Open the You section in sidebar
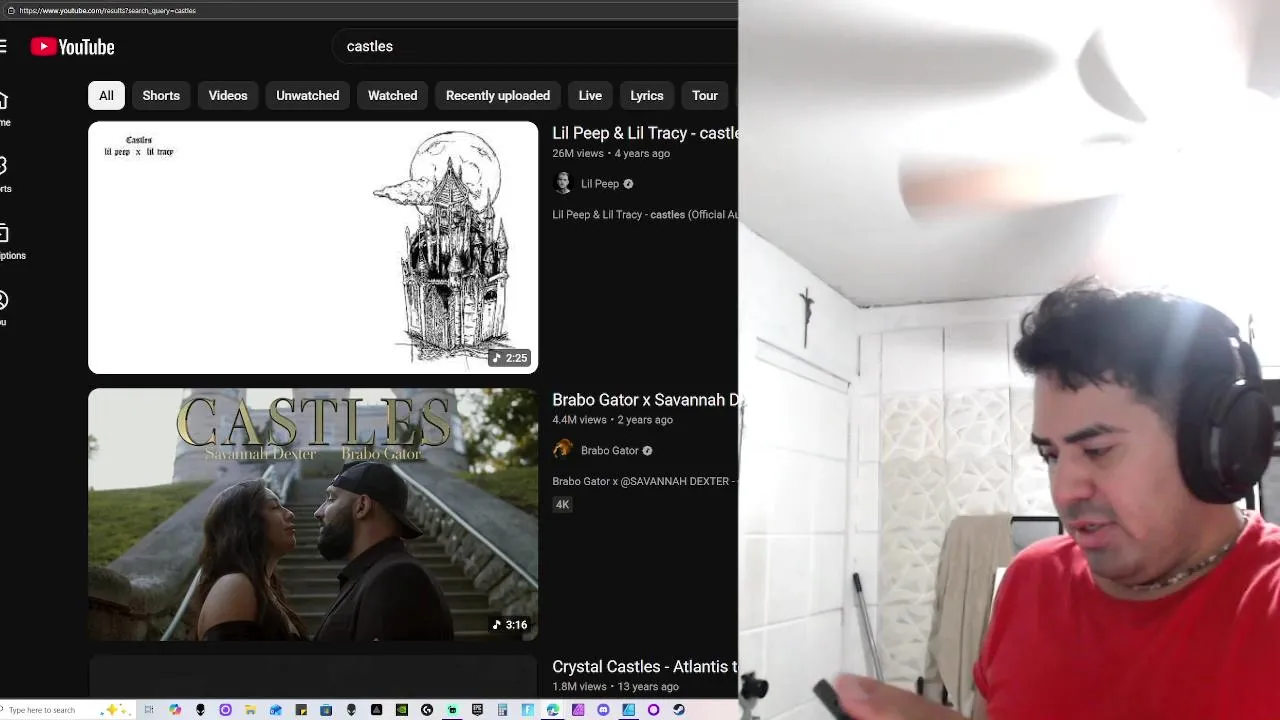 click(4, 307)
